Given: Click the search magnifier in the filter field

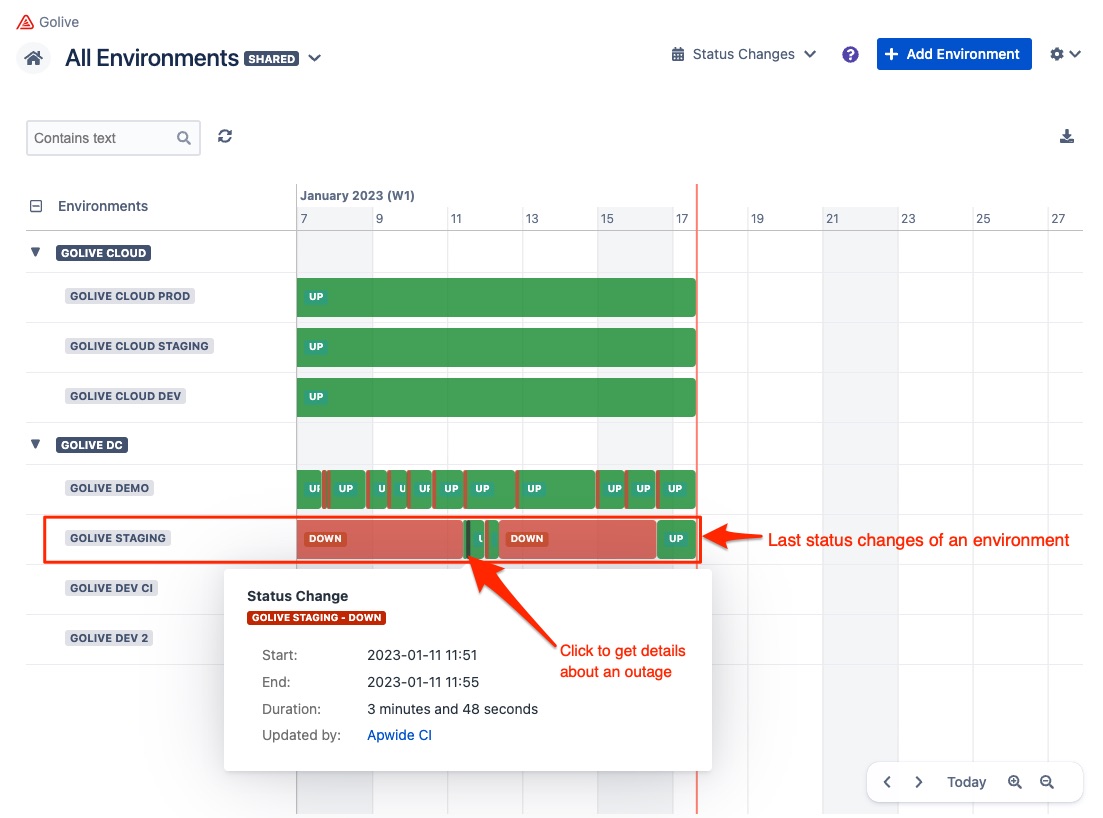Looking at the screenshot, I should click(x=182, y=137).
